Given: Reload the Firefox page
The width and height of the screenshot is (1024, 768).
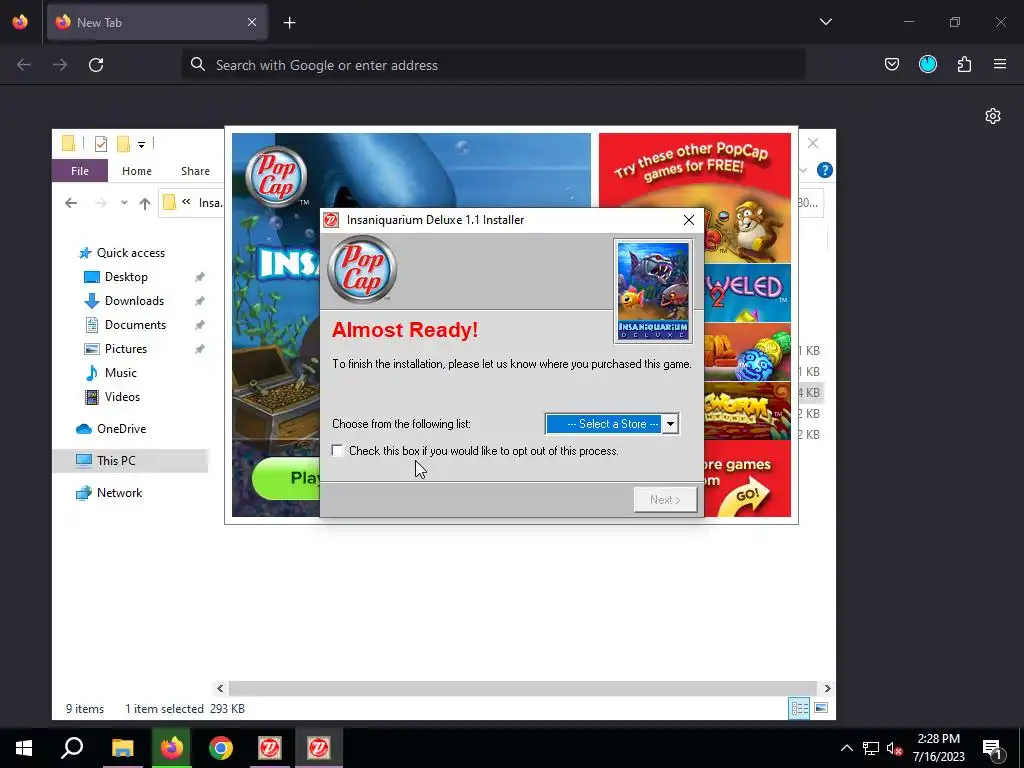Looking at the screenshot, I should point(96,65).
